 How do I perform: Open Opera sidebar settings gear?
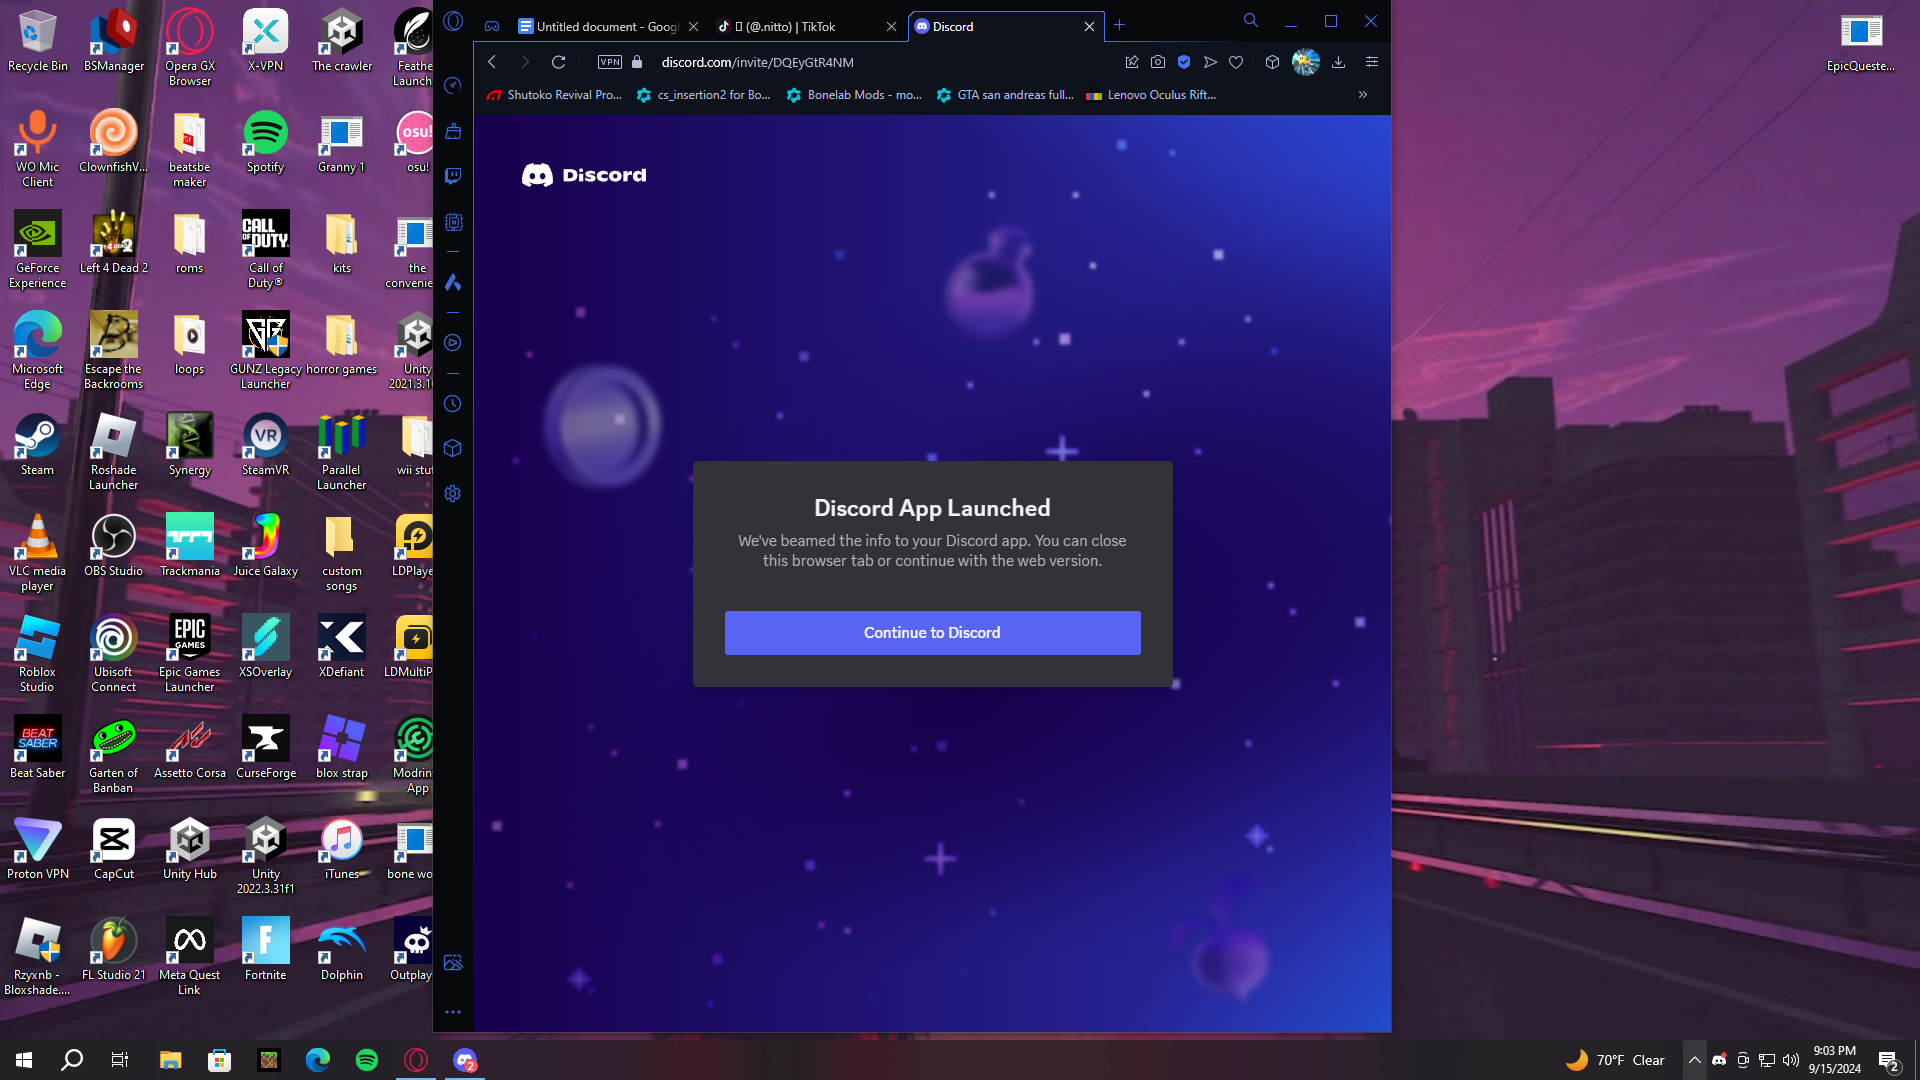(453, 494)
